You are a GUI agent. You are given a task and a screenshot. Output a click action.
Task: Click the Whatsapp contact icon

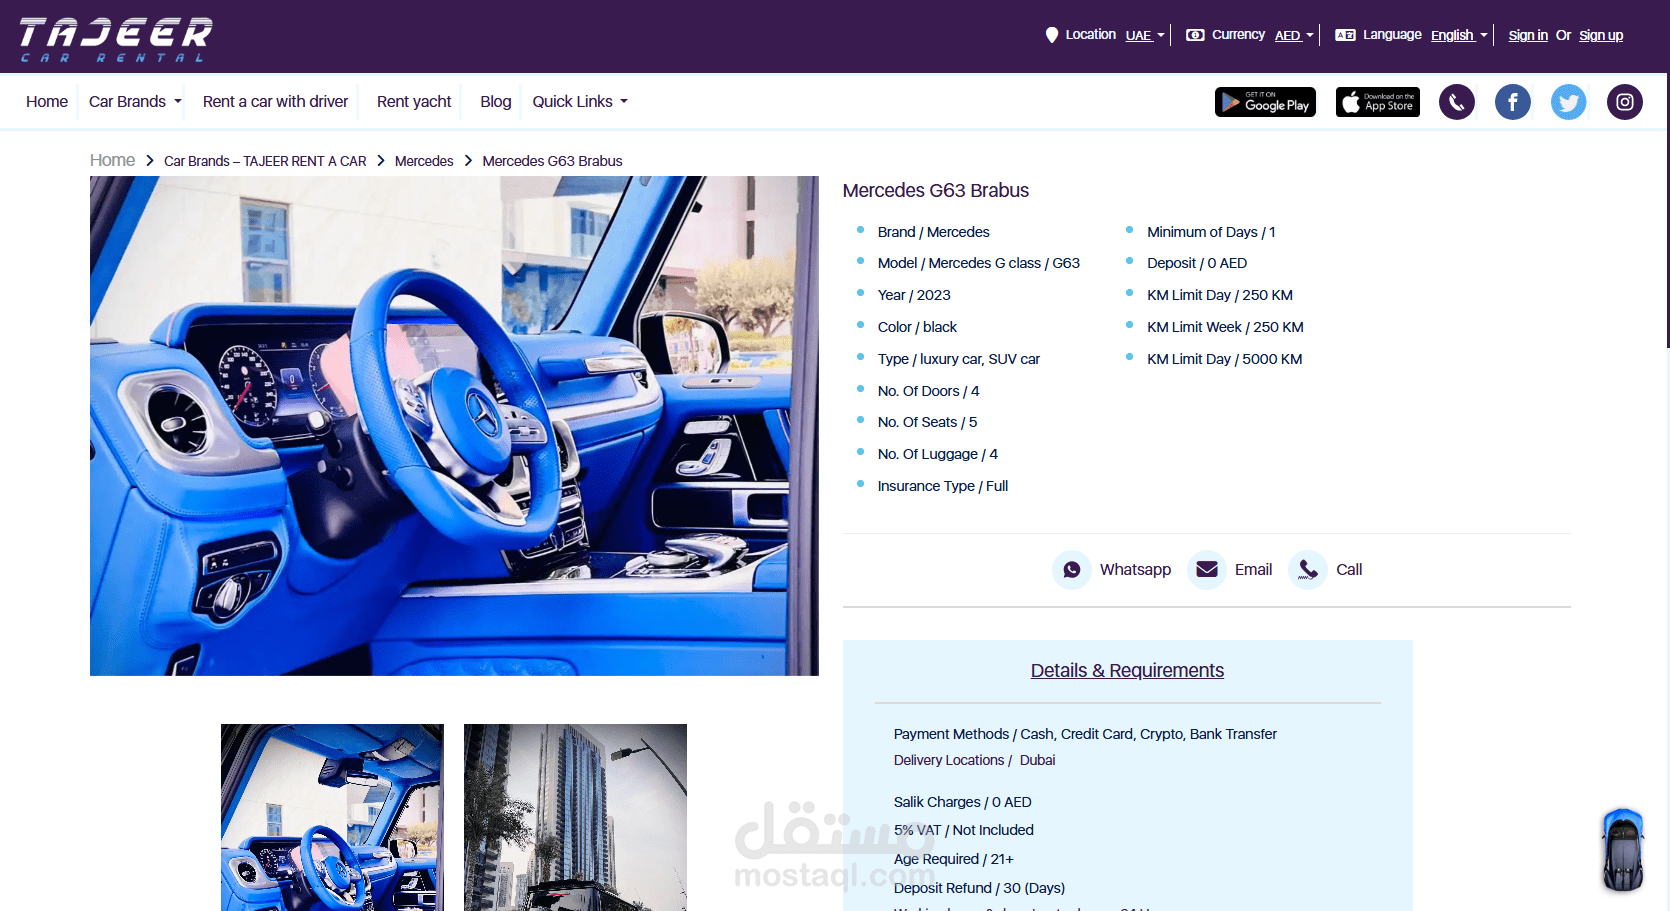pyautogui.click(x=1072, y=570)
